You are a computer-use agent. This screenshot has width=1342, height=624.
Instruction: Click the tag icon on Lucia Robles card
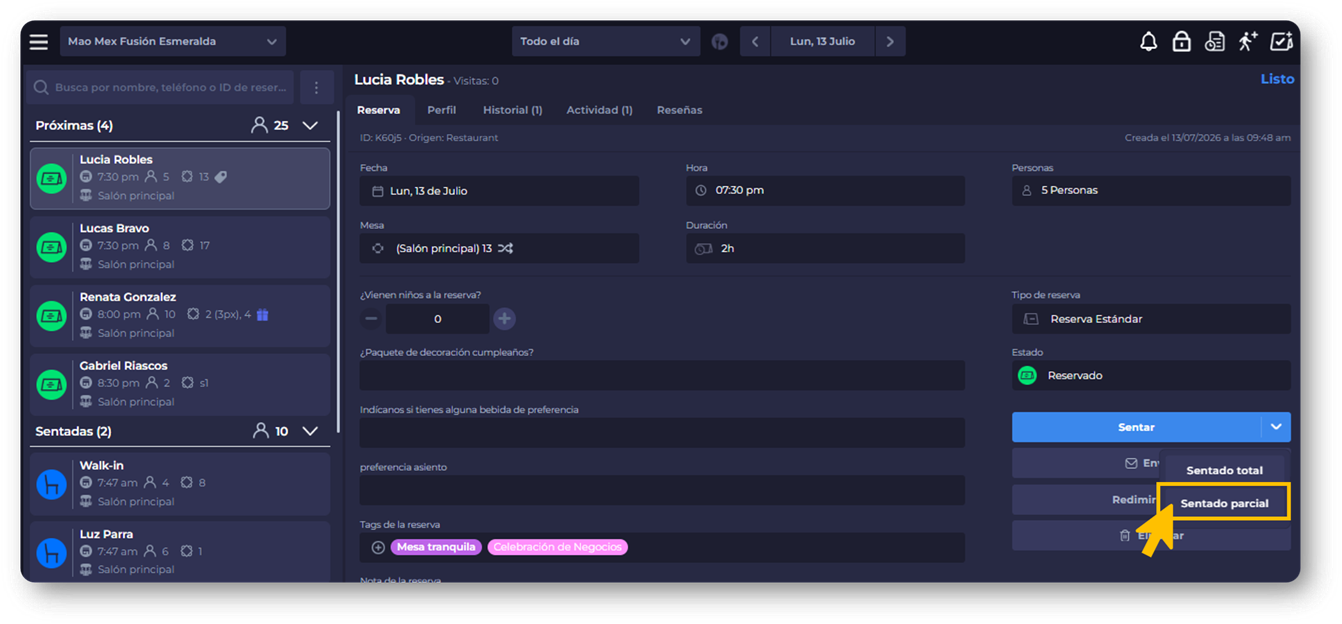click(x=221, y=177)
